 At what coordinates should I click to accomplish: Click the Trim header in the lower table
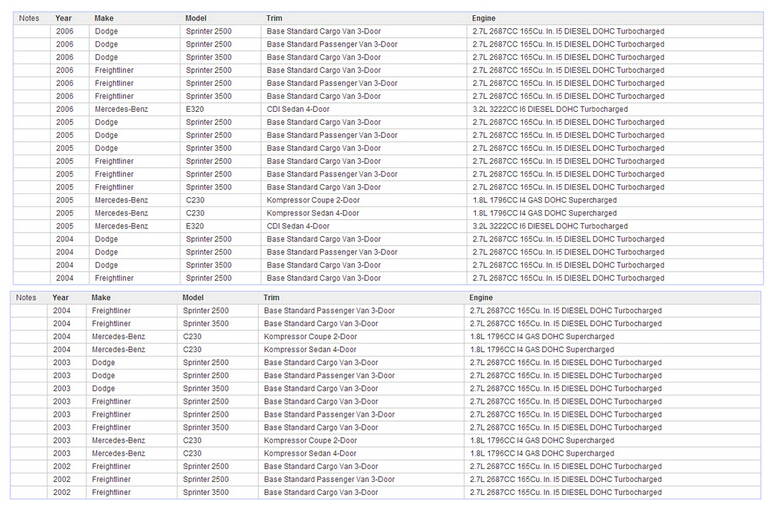point(271,298)
